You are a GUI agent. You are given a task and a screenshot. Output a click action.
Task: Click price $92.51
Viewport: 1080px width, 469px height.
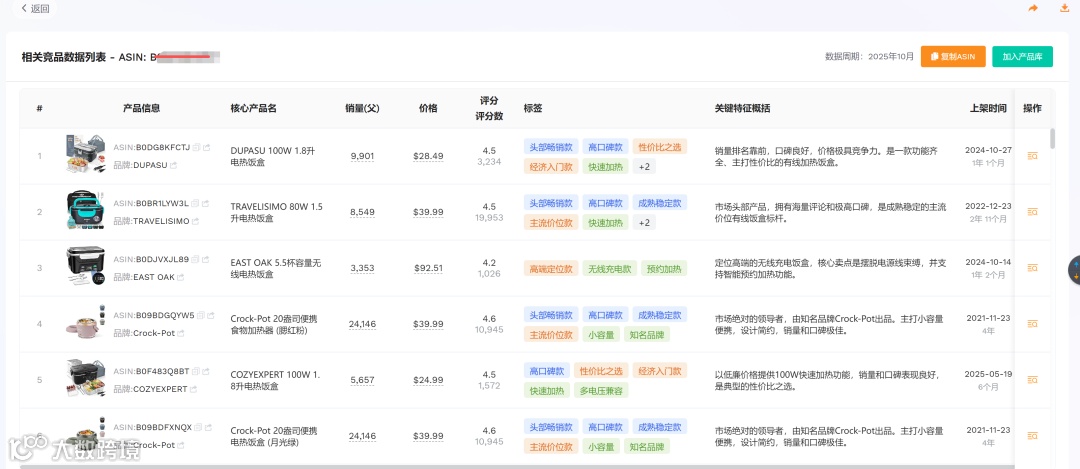click(428, 268)
